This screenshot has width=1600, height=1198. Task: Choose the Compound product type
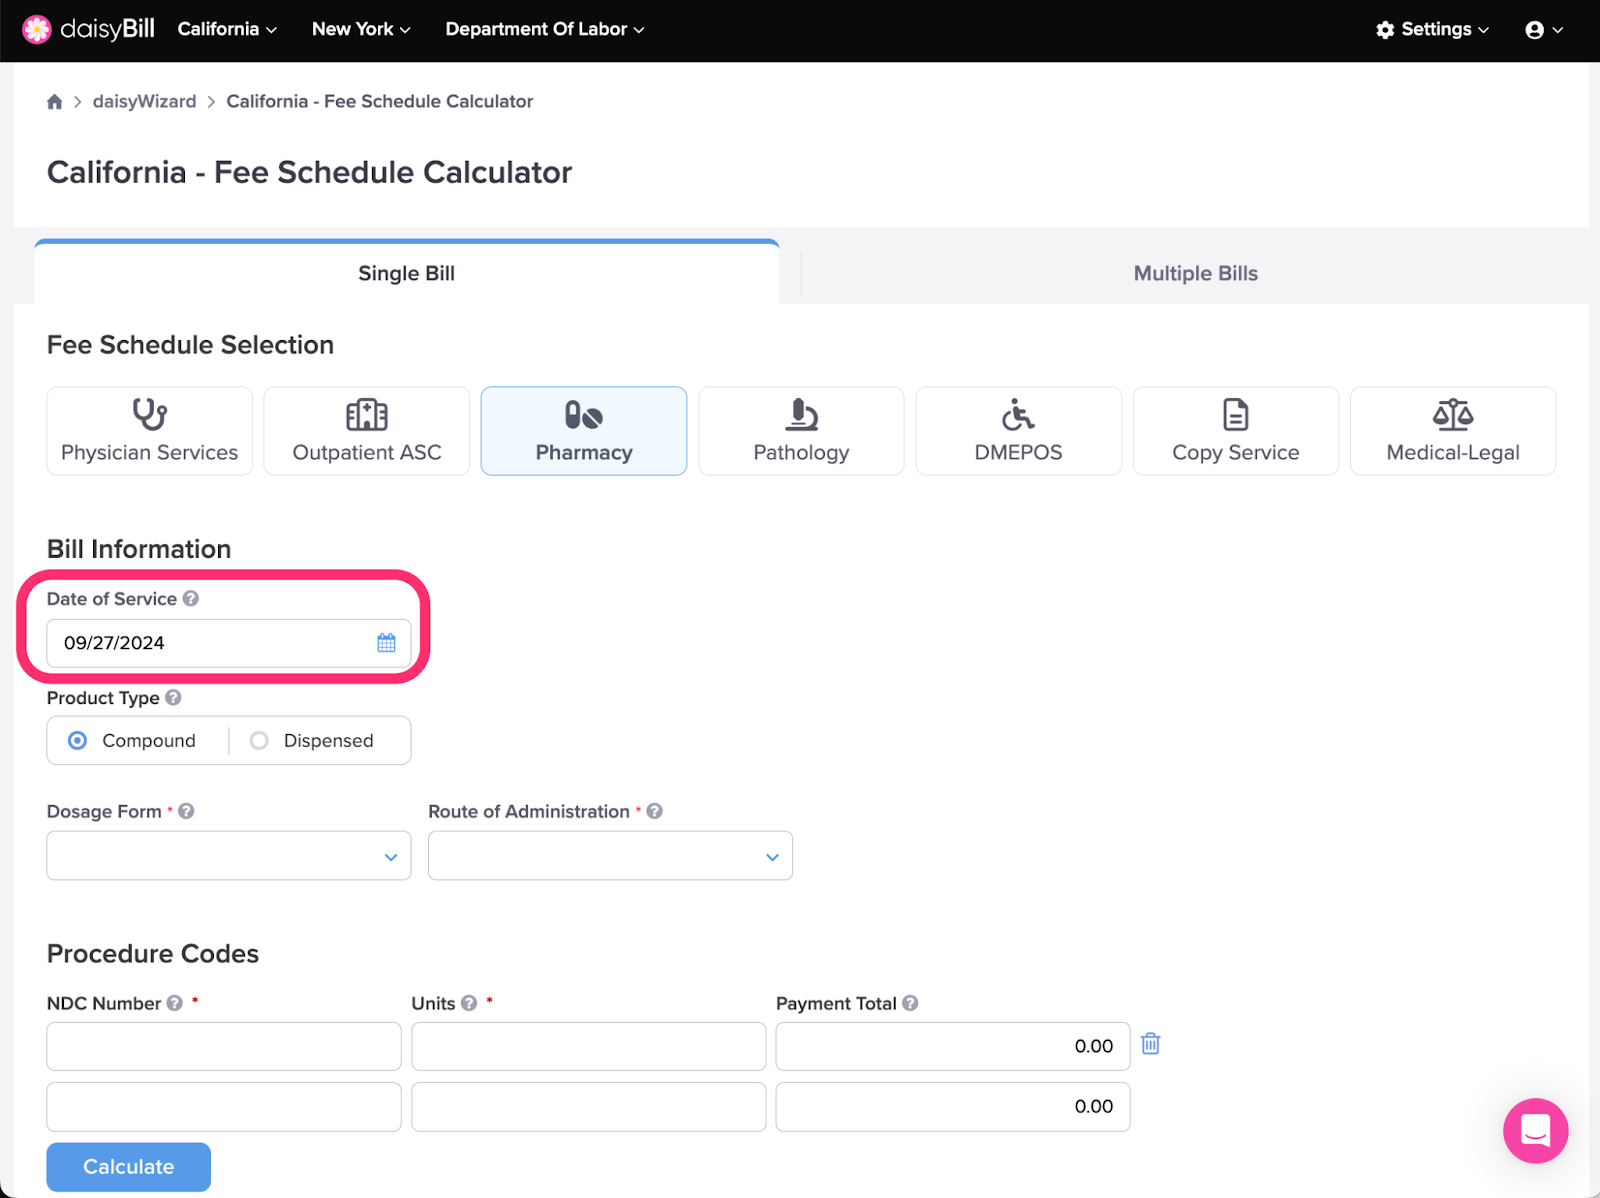pyautogui.click(x=132, y=741)
